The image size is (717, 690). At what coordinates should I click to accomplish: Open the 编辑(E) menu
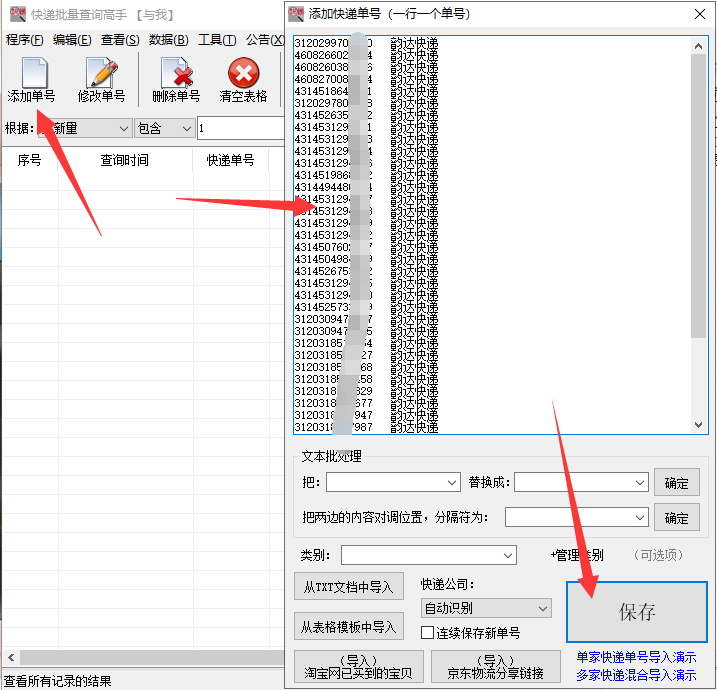point(72,40)
